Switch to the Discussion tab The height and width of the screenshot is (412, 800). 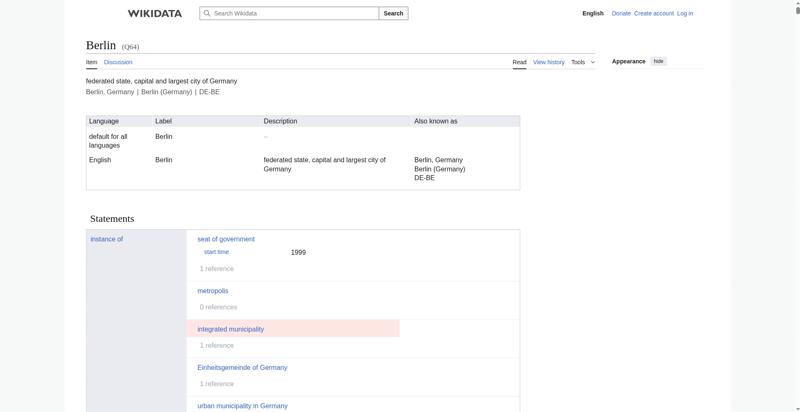pyautogui.click(x=118, y=62)
